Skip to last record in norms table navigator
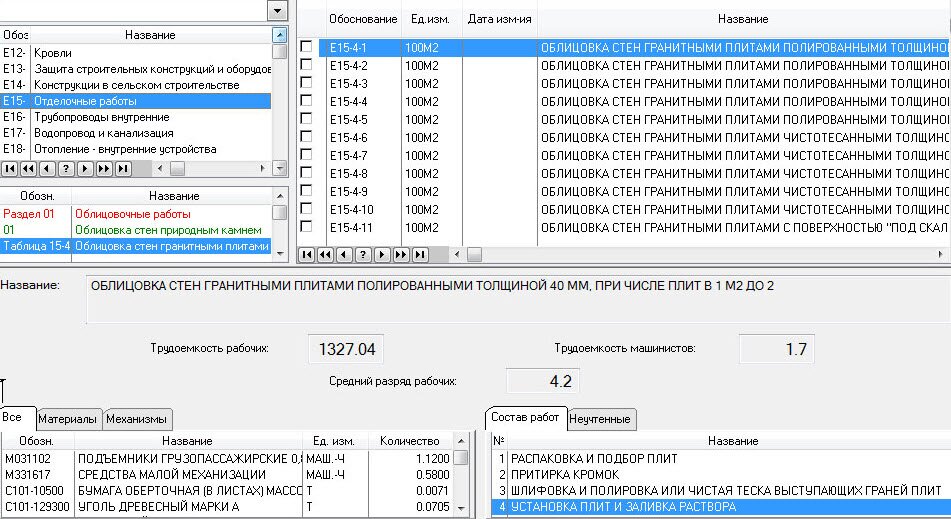951x519 pixels. click(x=420, y=255)
